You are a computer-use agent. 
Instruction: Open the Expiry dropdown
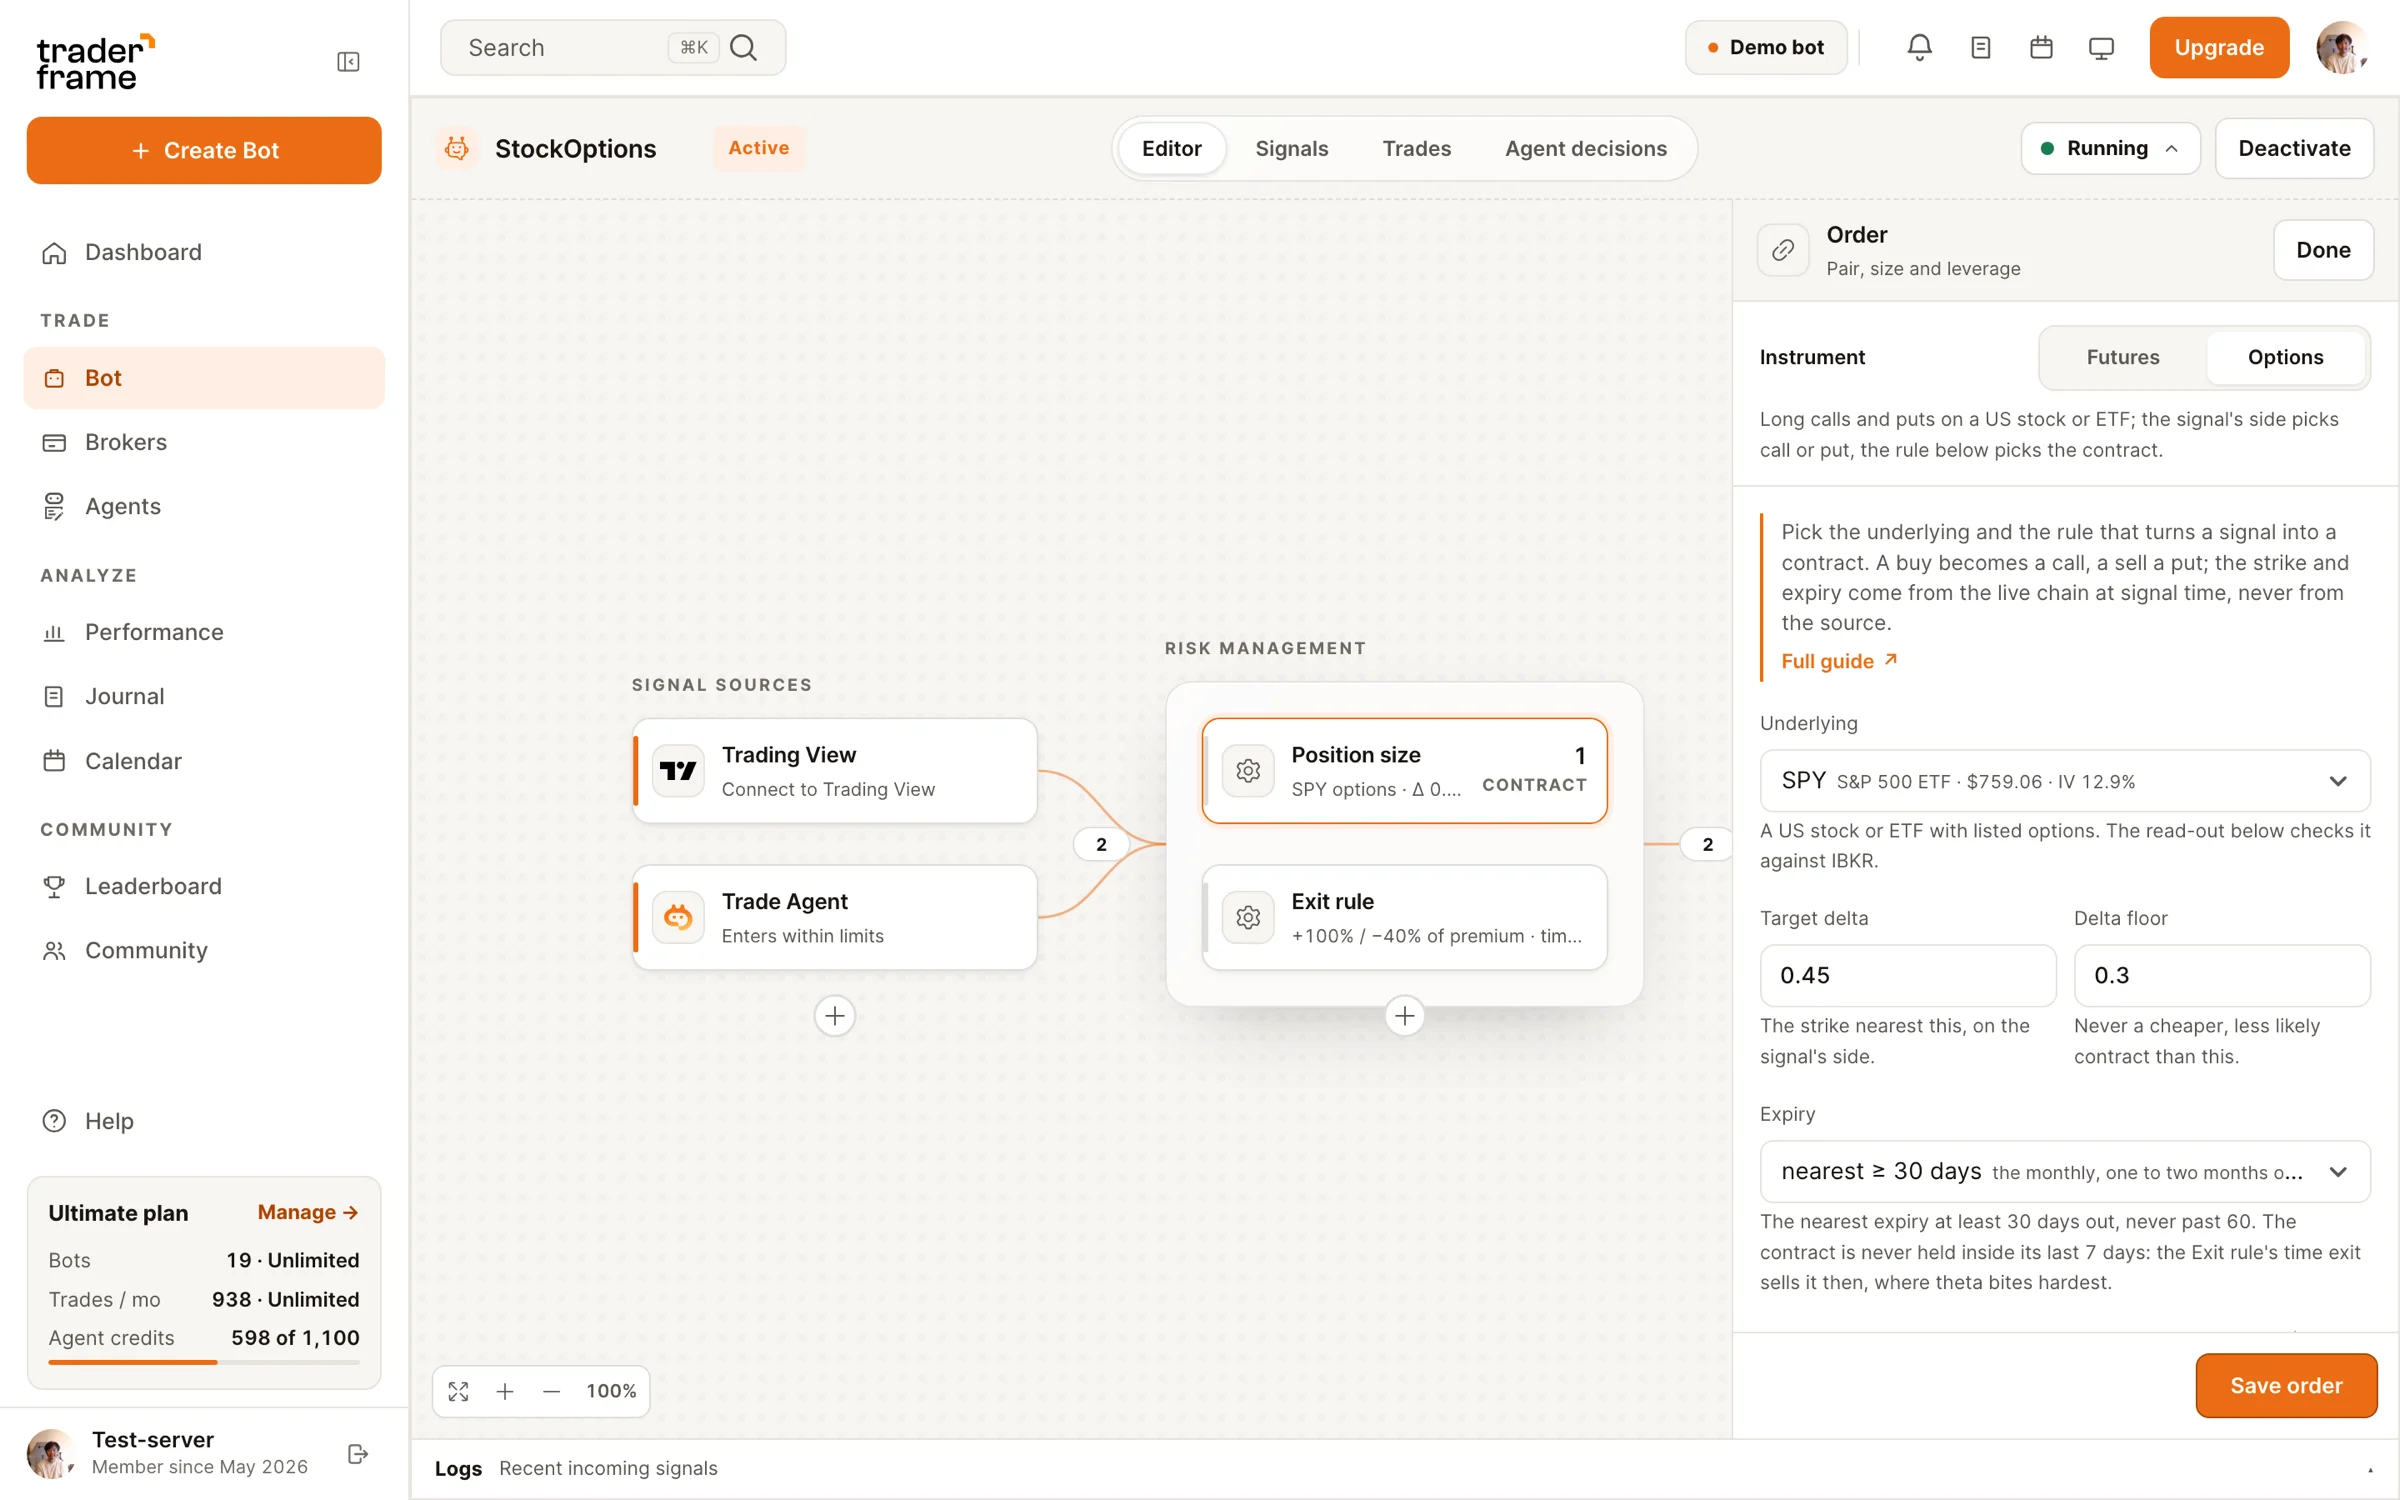pyautogui.click(x=2064, y=1171)
